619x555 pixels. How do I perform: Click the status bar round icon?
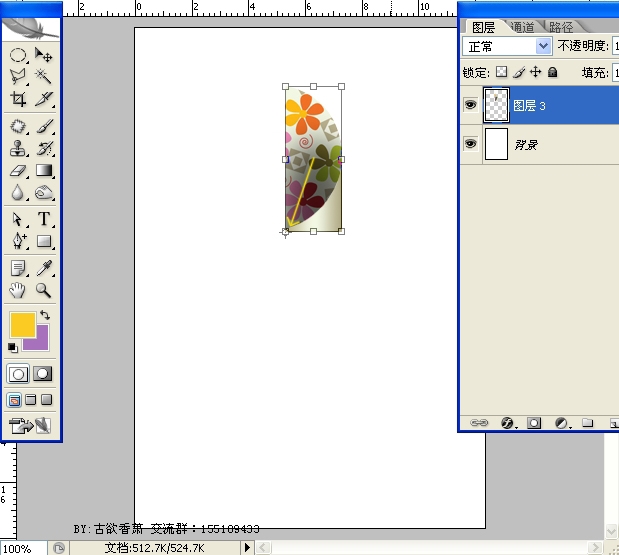click(59, 548)
